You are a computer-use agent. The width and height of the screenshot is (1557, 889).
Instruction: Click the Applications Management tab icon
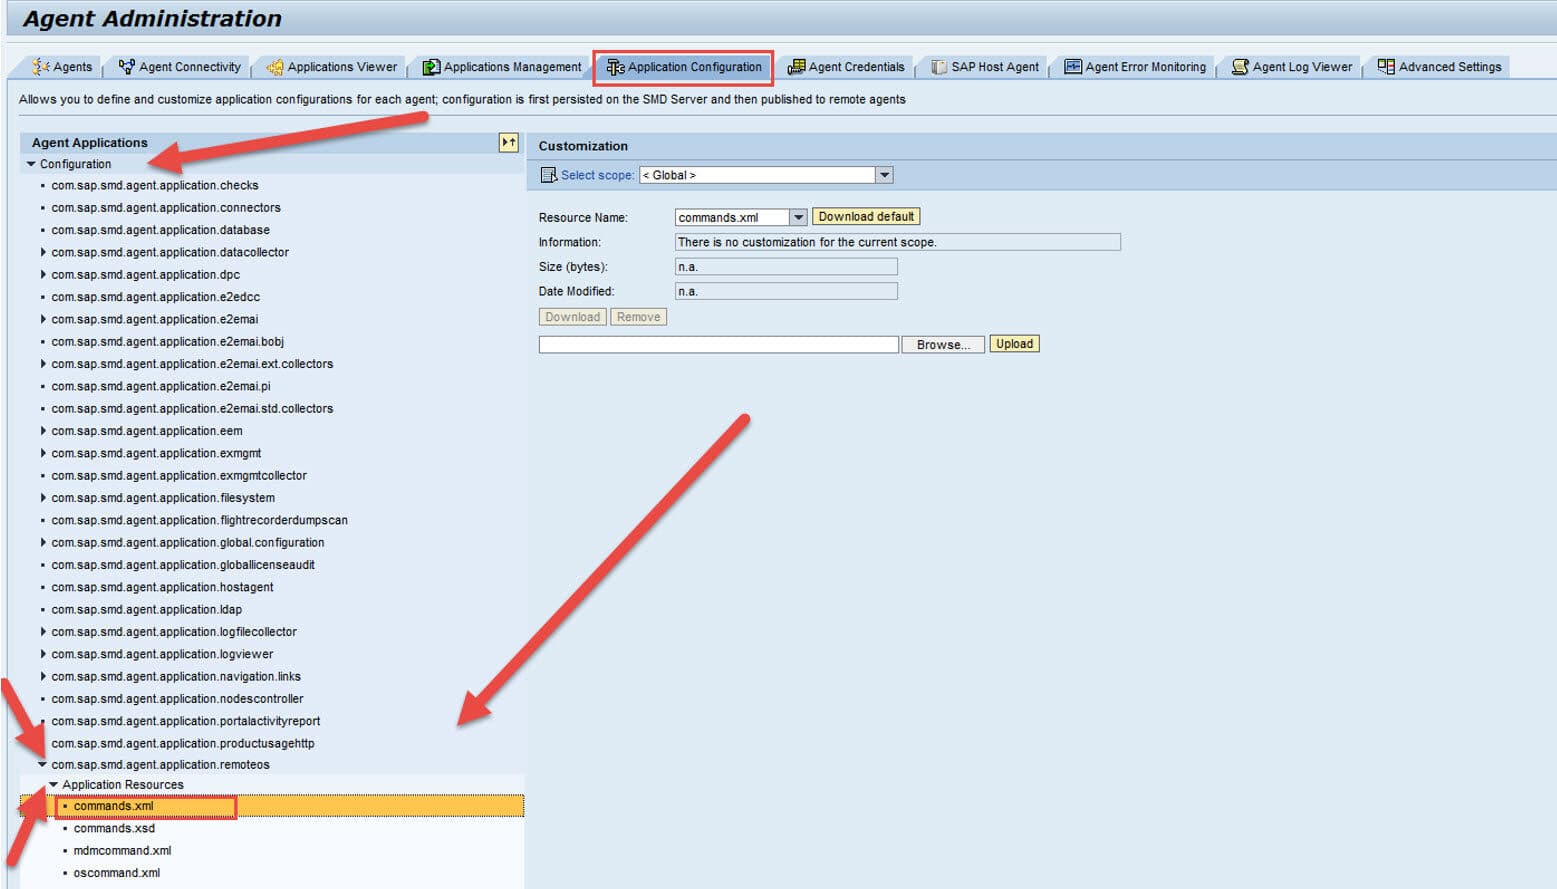tap(431, 67)
